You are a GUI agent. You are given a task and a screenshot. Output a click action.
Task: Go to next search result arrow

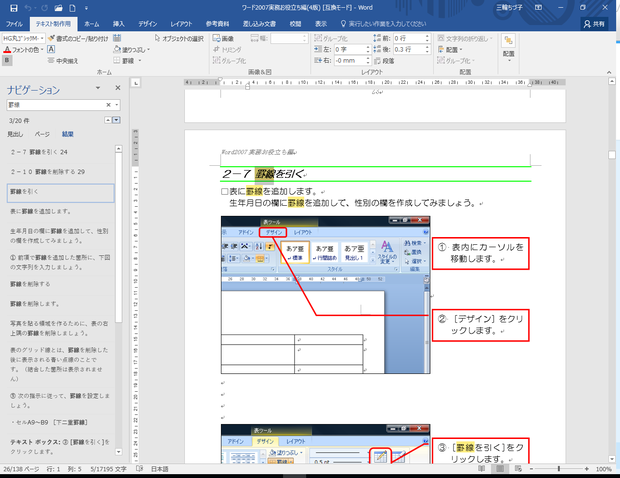[x=116, y=120]
